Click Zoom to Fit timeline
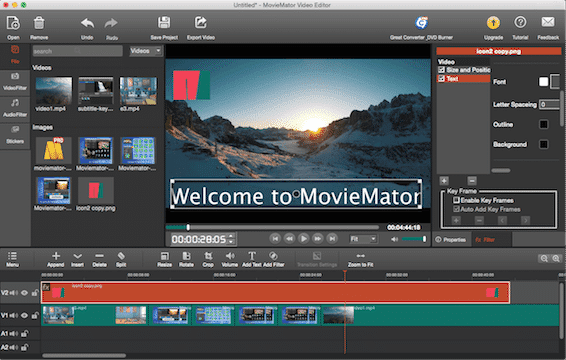 tap(360, 256)
